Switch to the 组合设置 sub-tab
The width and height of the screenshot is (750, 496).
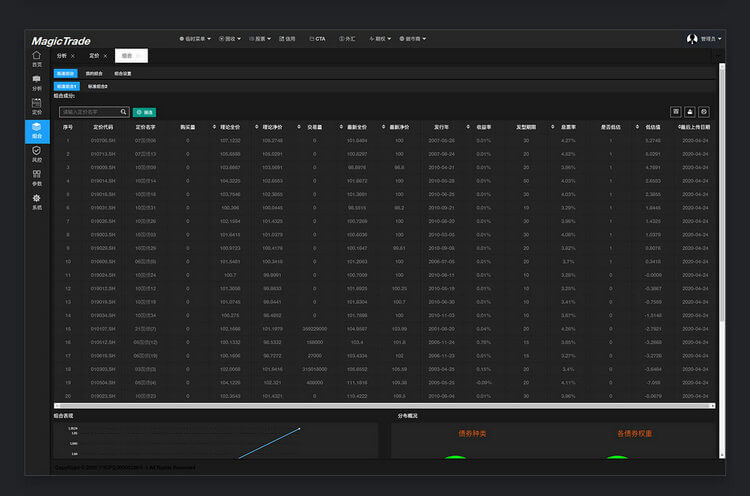pos(123,74)
